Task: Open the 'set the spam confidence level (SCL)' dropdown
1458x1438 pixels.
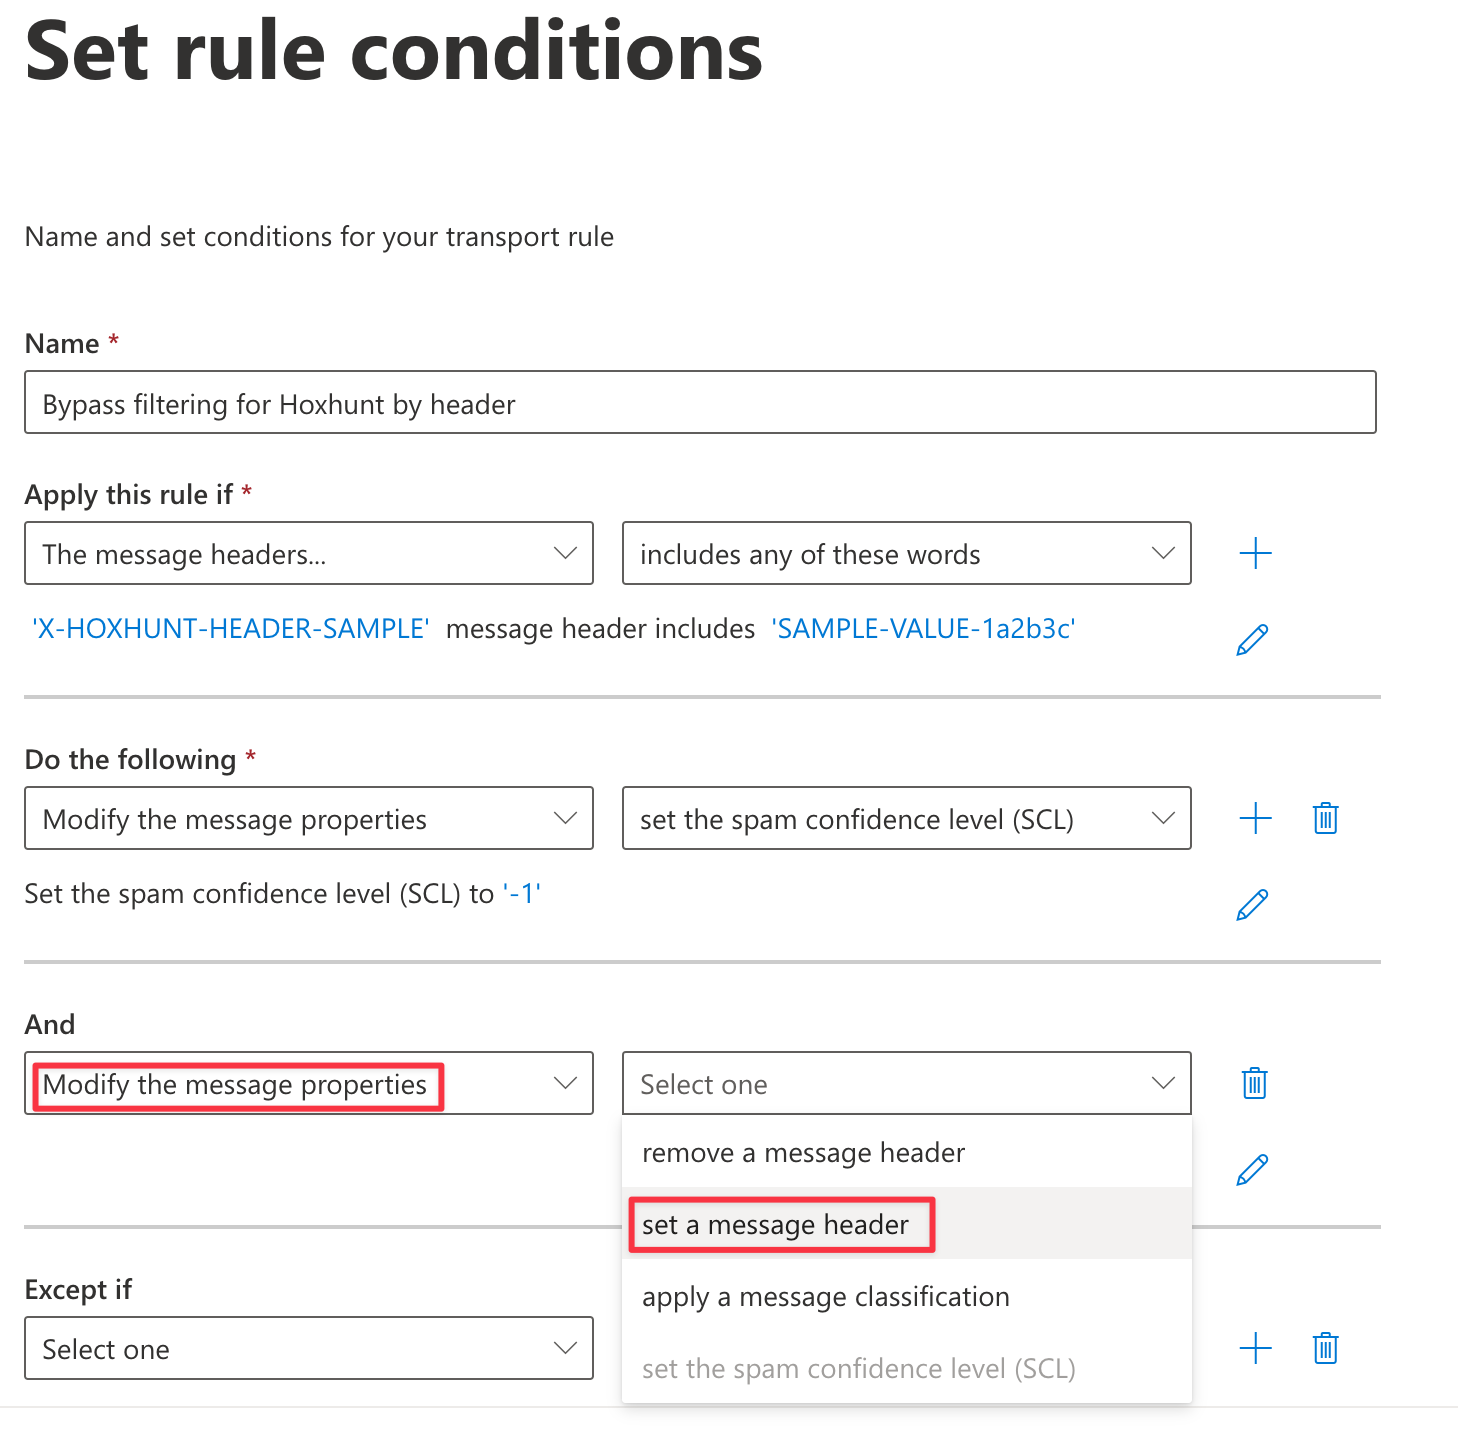Action: pos(907,818)
